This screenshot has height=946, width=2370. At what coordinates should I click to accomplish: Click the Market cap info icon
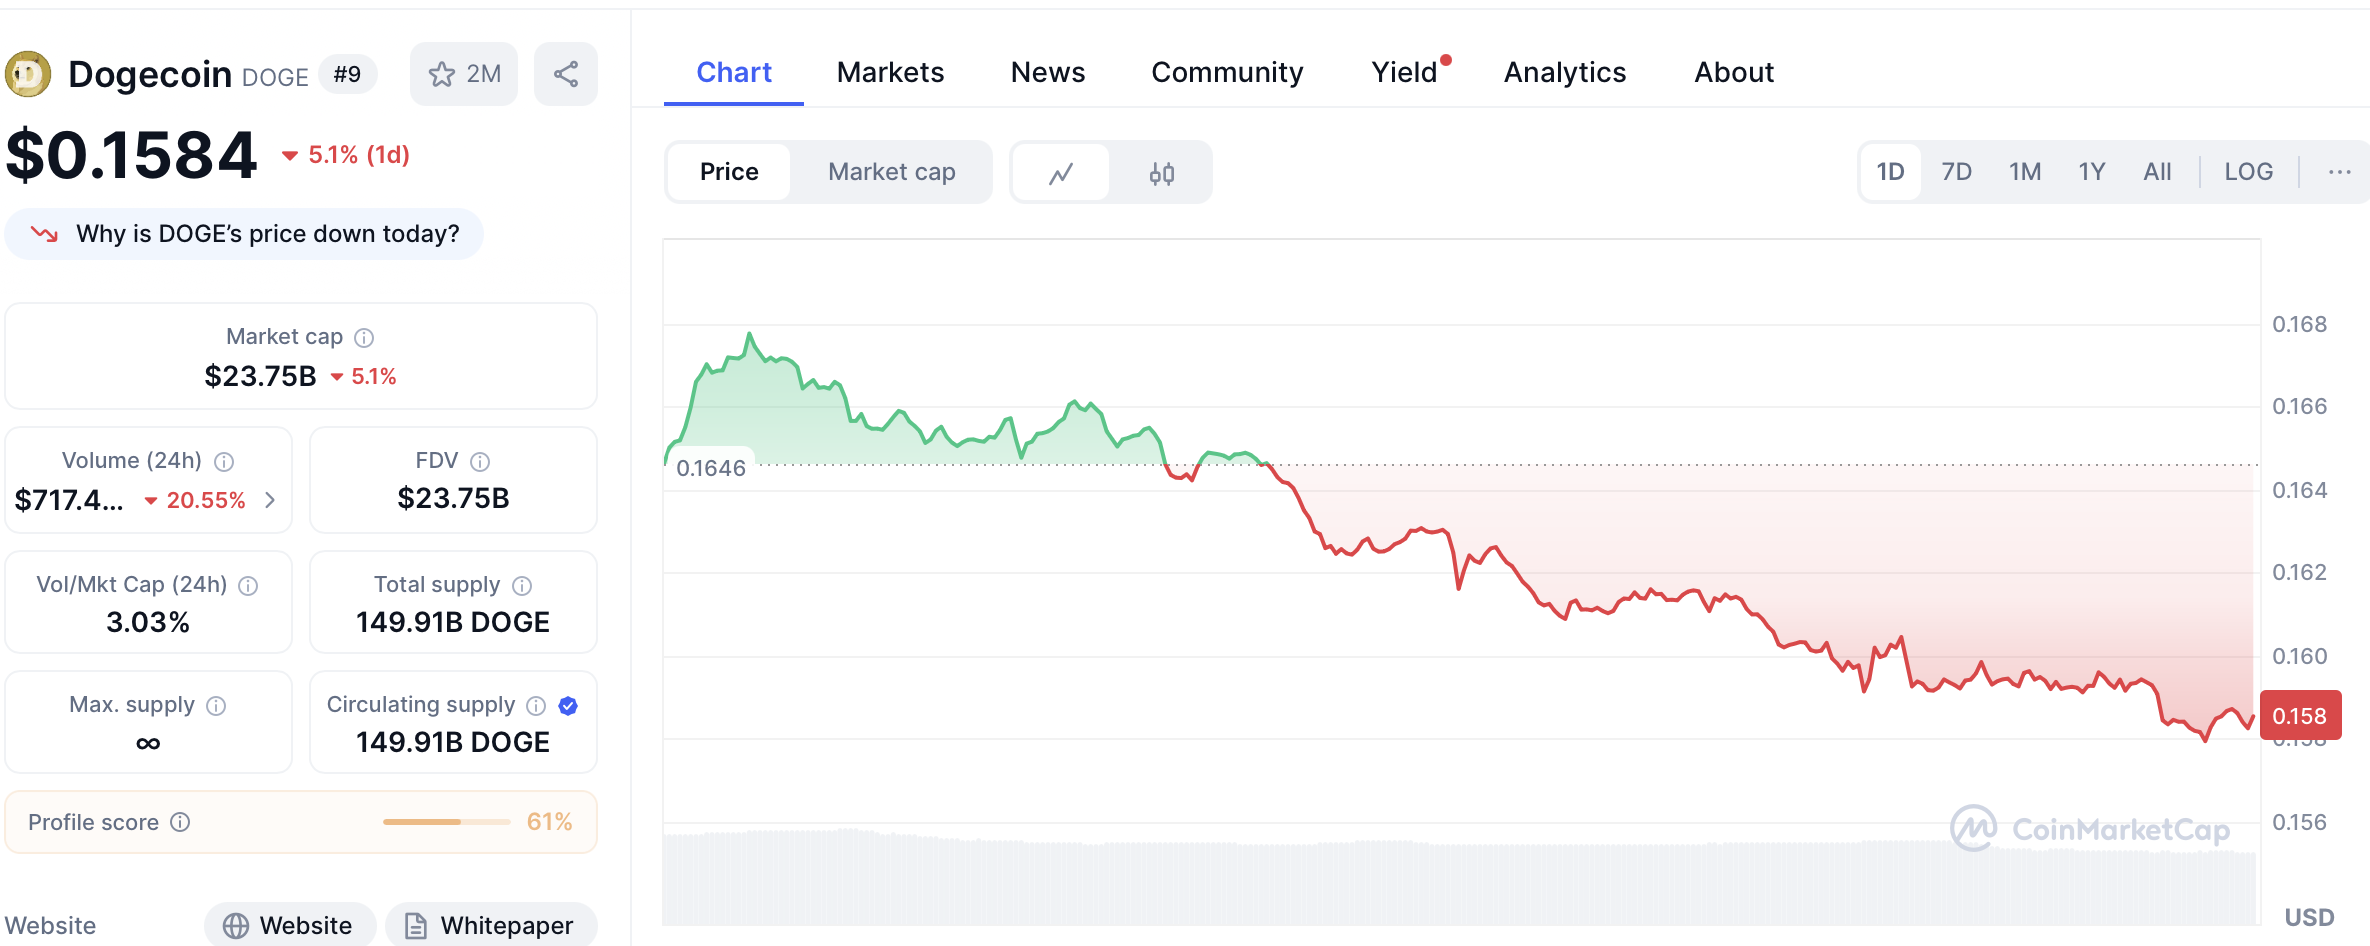(x=364, y=338)
